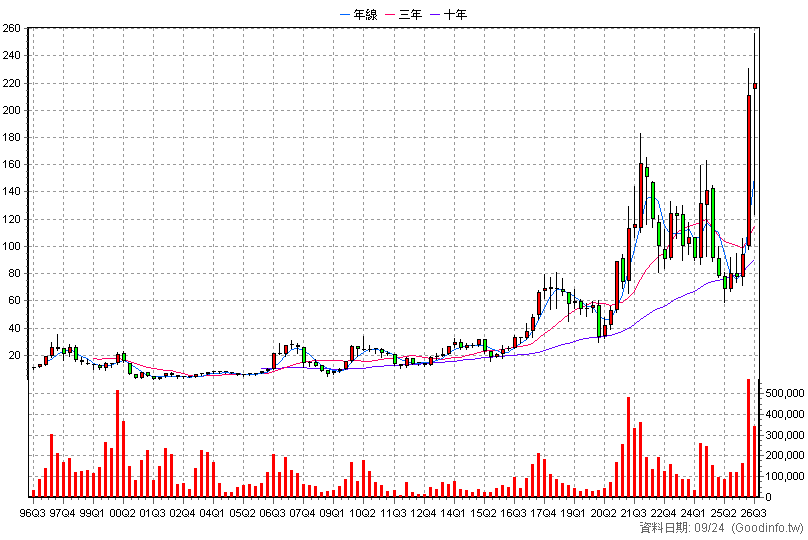Click the 22Q4 quarter label

coord(663,514)
